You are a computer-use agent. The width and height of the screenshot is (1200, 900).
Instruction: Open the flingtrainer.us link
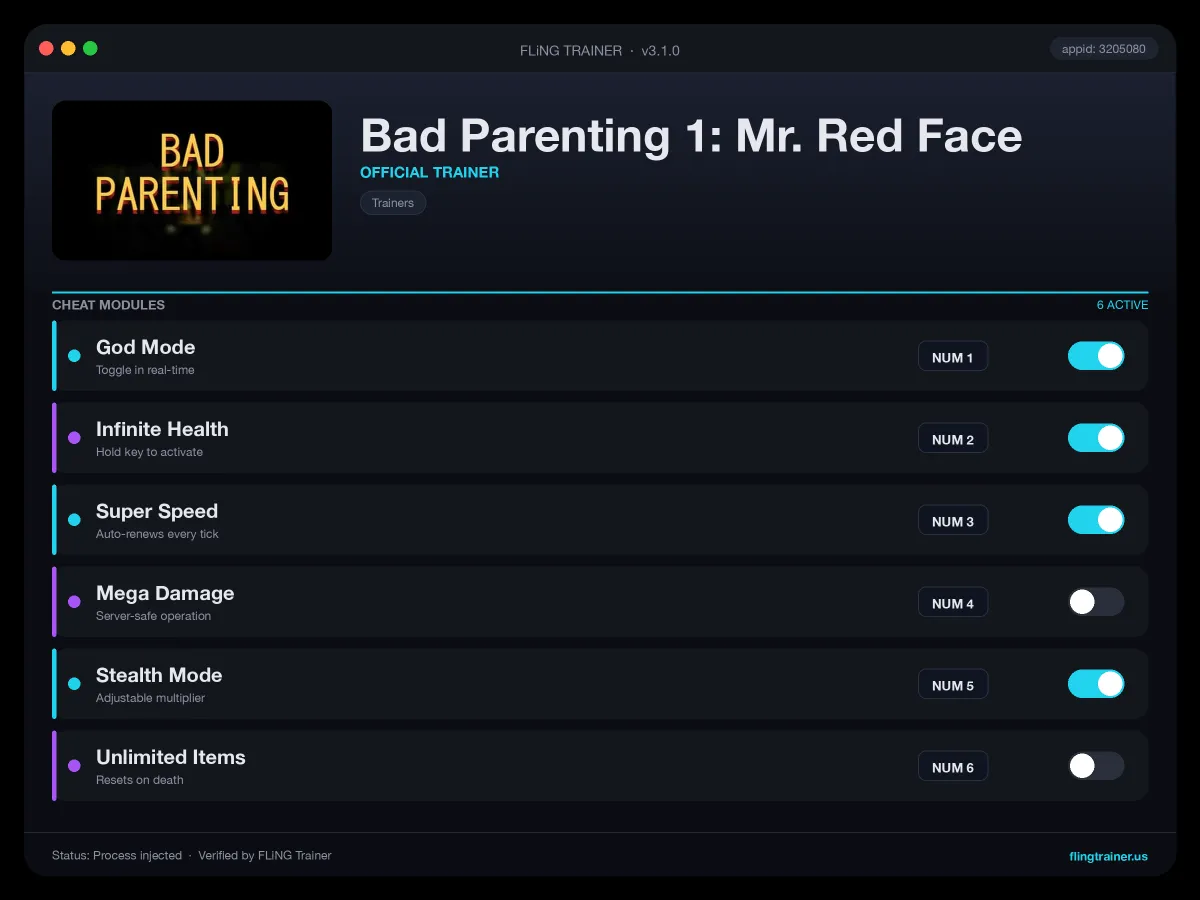tap(1108, 856)
